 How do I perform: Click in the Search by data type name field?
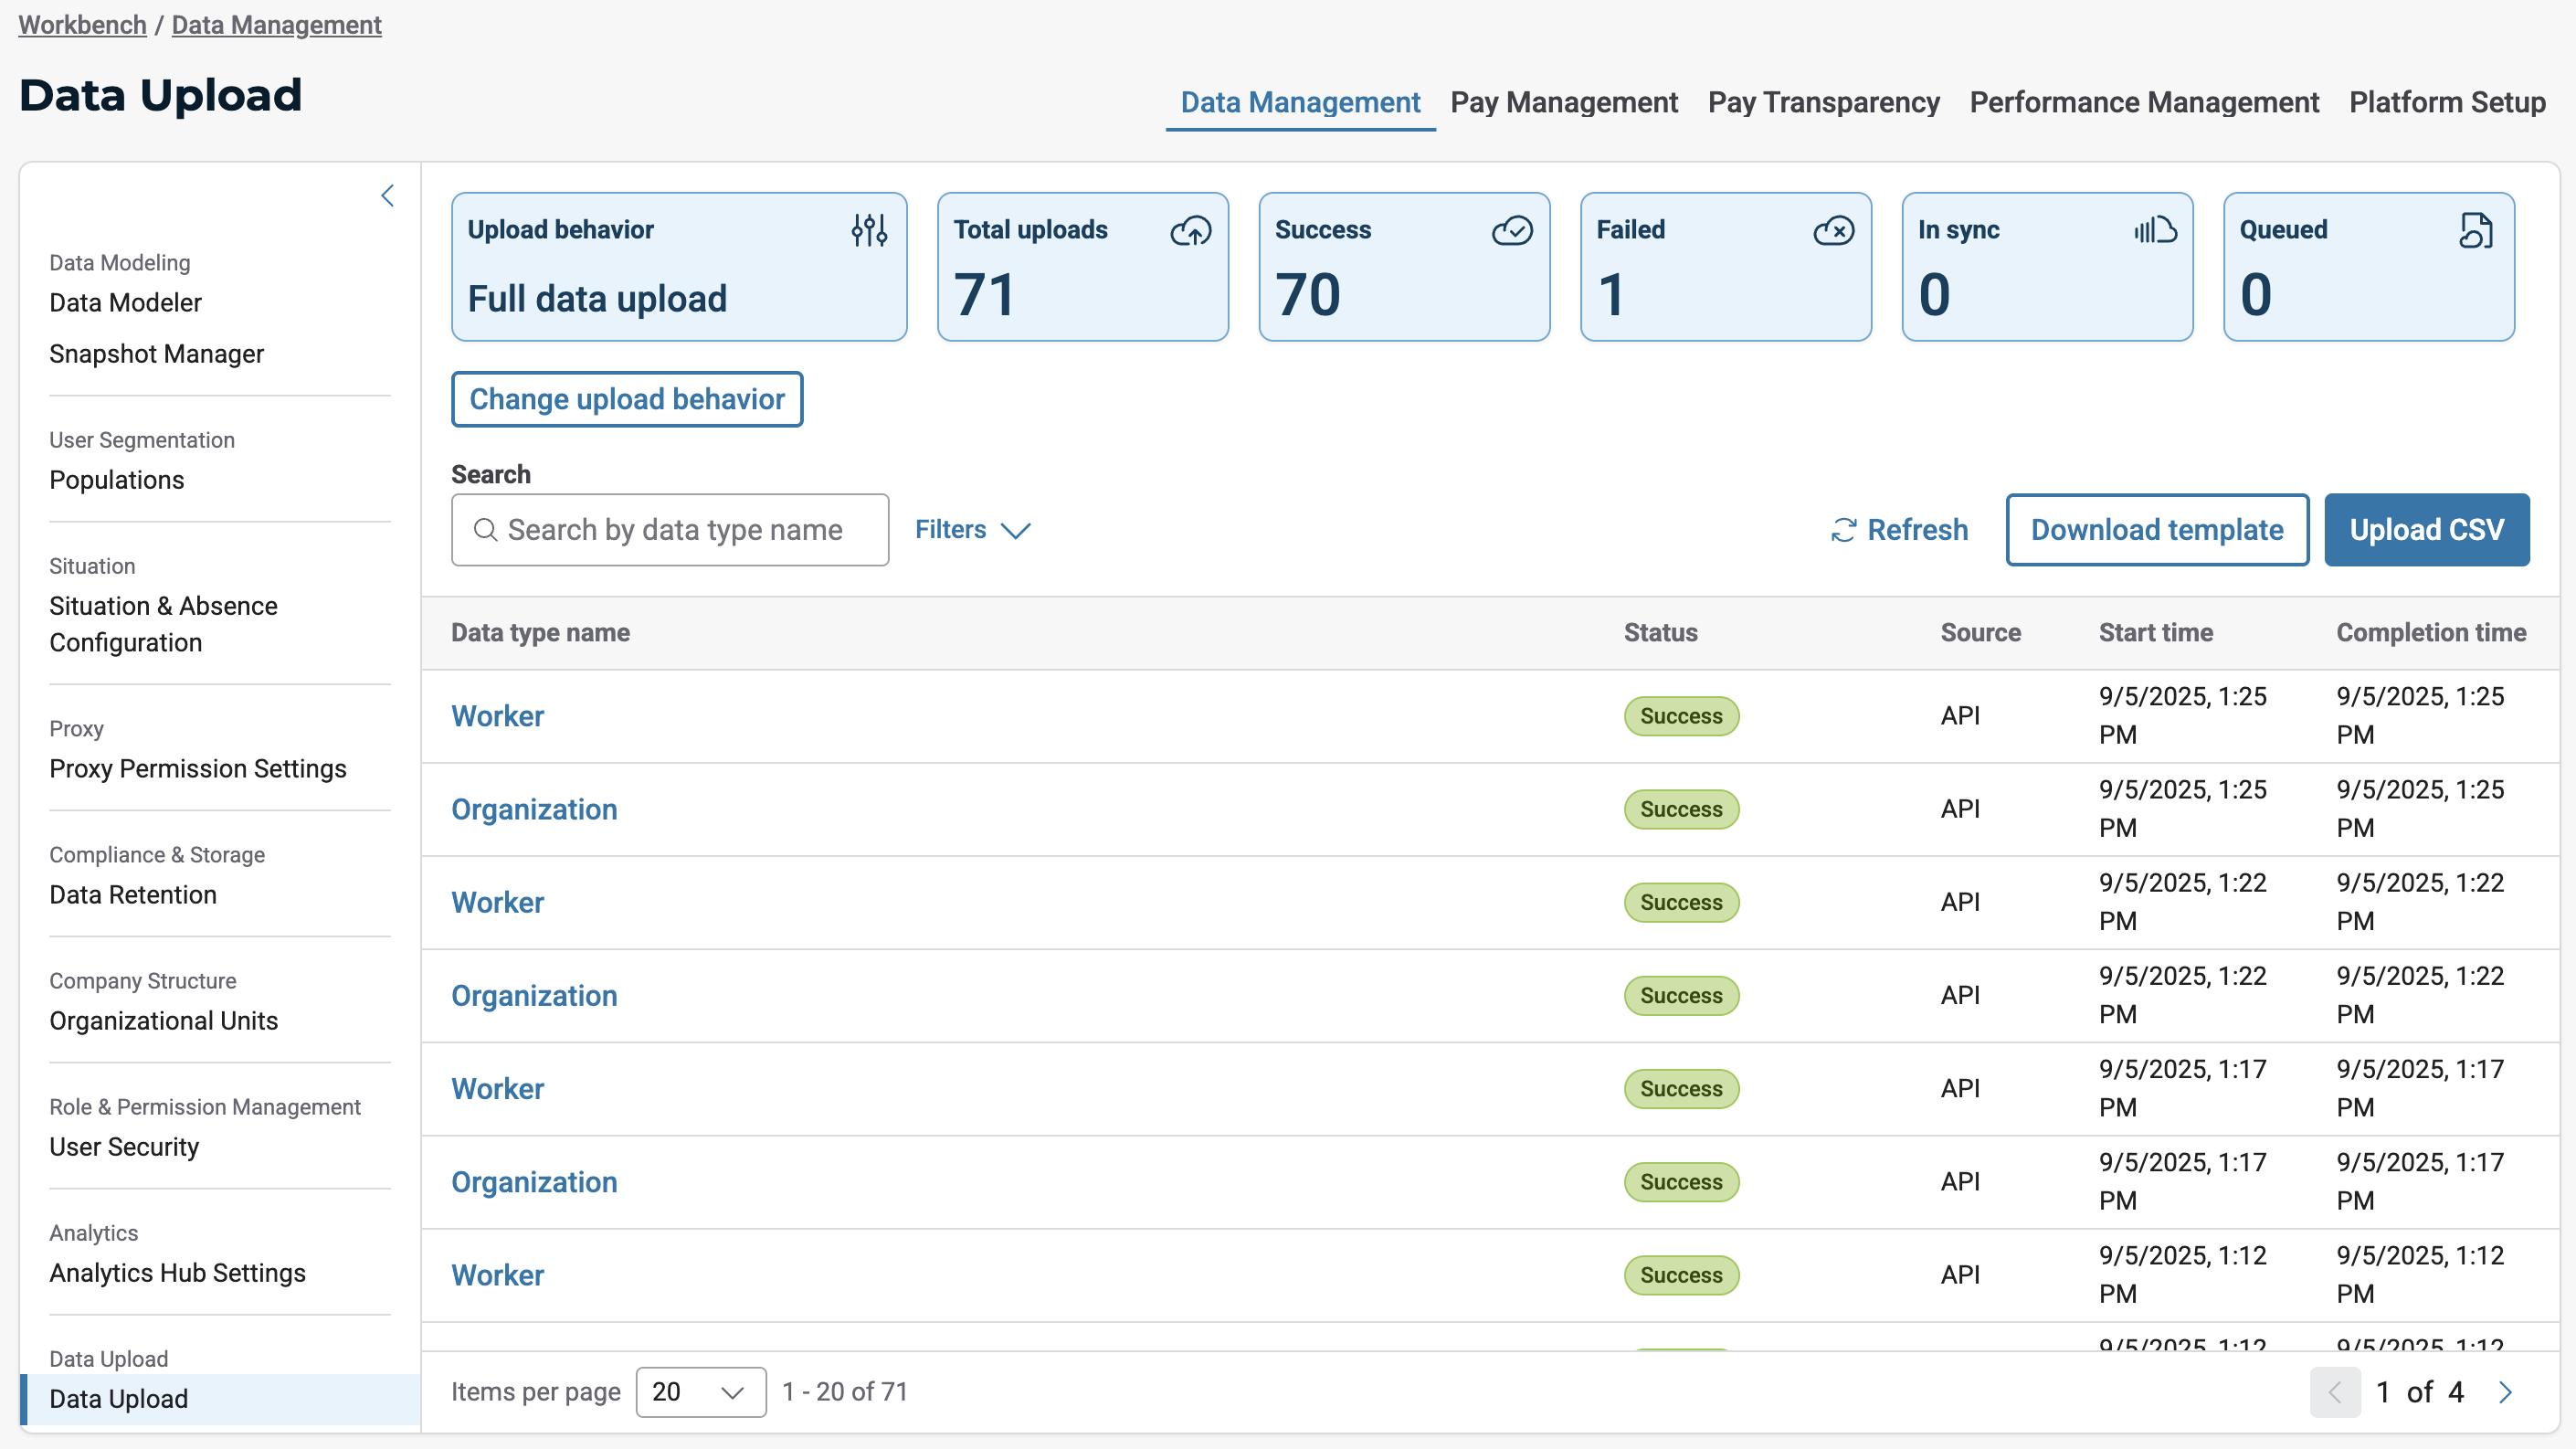tap(670, 529)
